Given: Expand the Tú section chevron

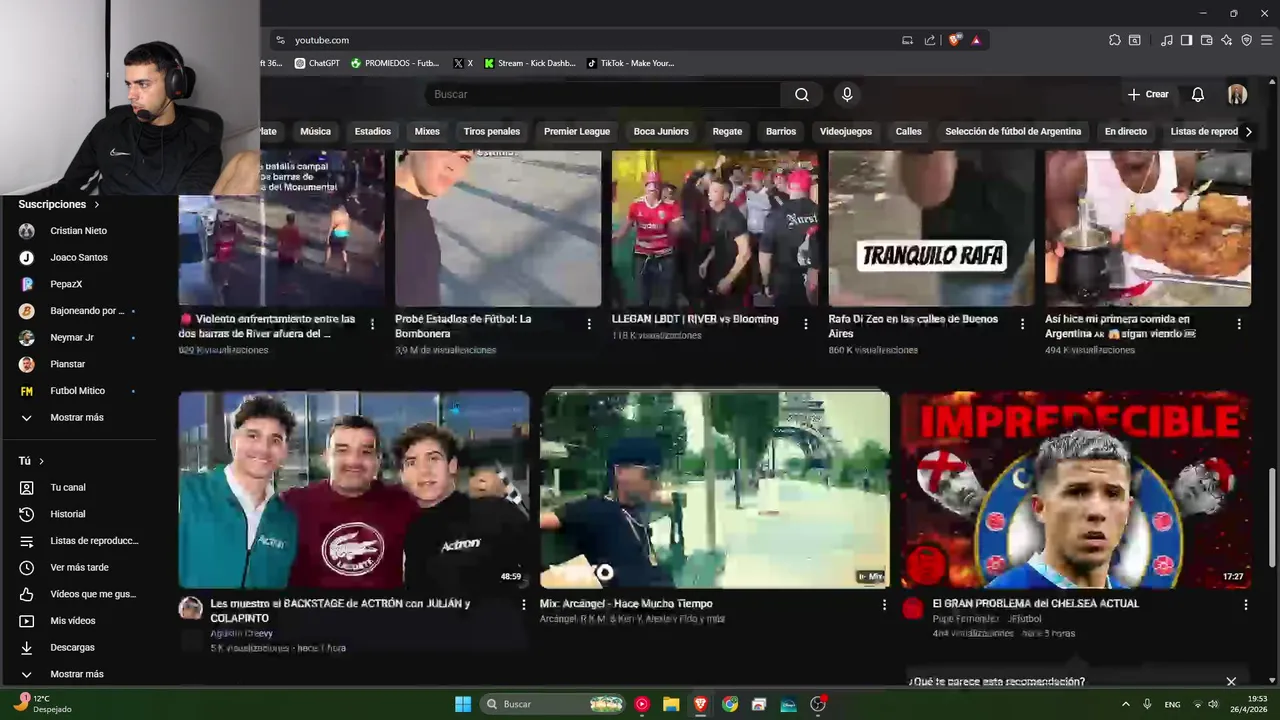Looking at the screenshot, I should pos(42,461).
